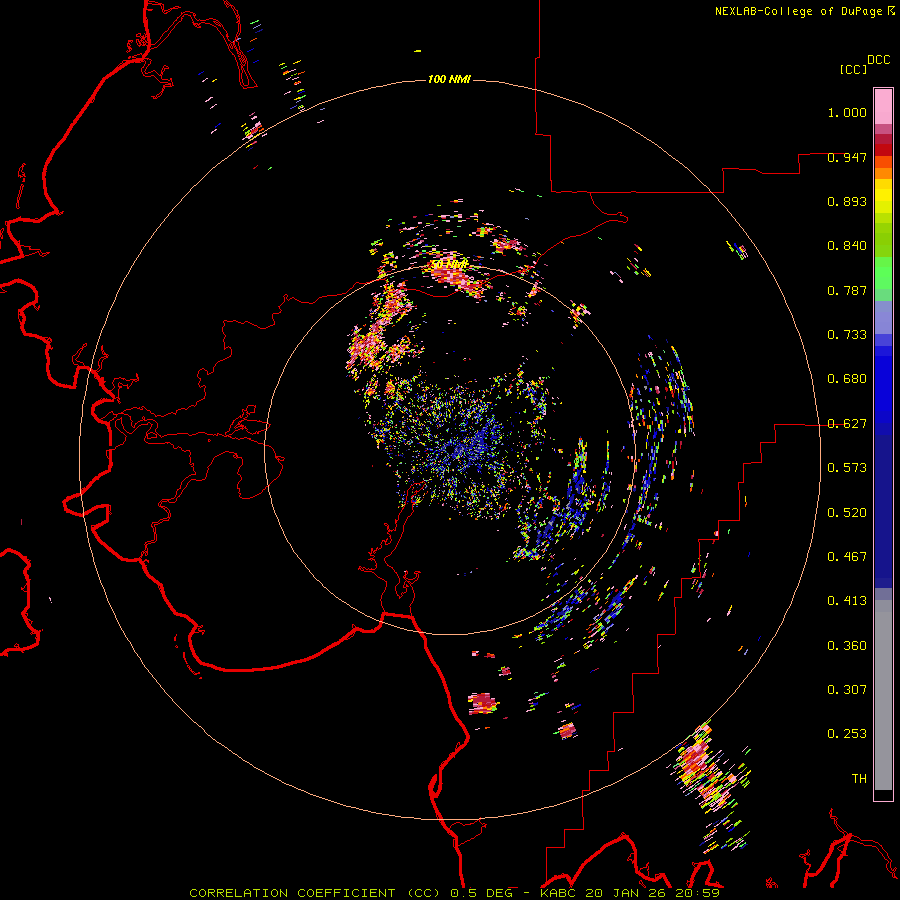Click the 0.947 color scale value

pos(847,157)
